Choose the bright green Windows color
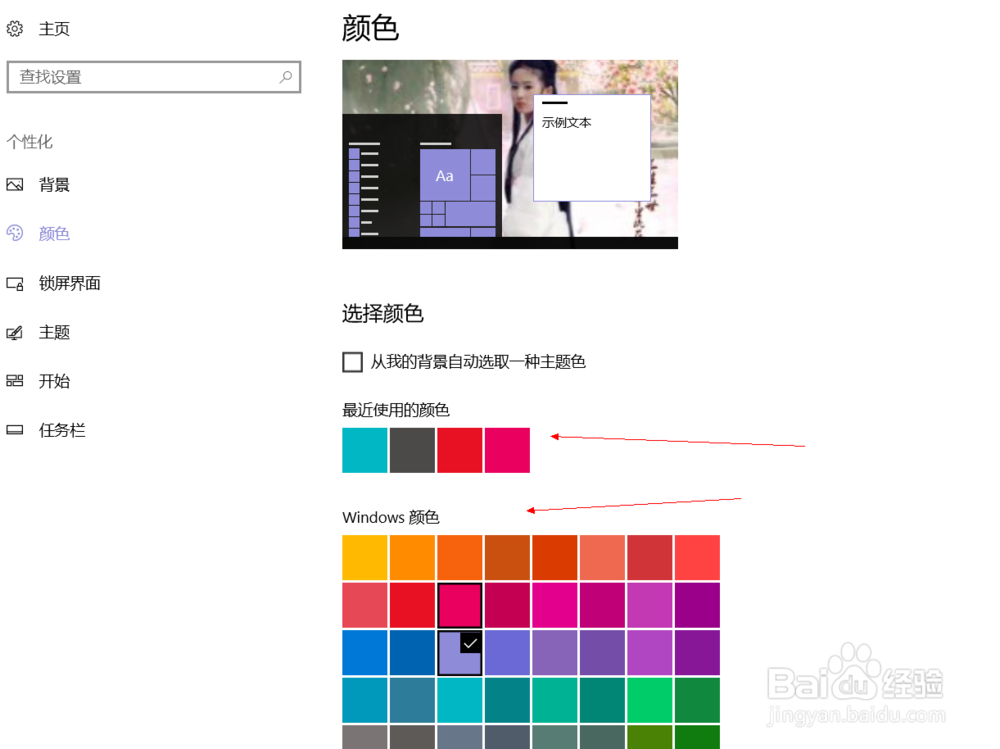Image resolution: width=1000 pixels, height=749 pixels. coord(650,700)
